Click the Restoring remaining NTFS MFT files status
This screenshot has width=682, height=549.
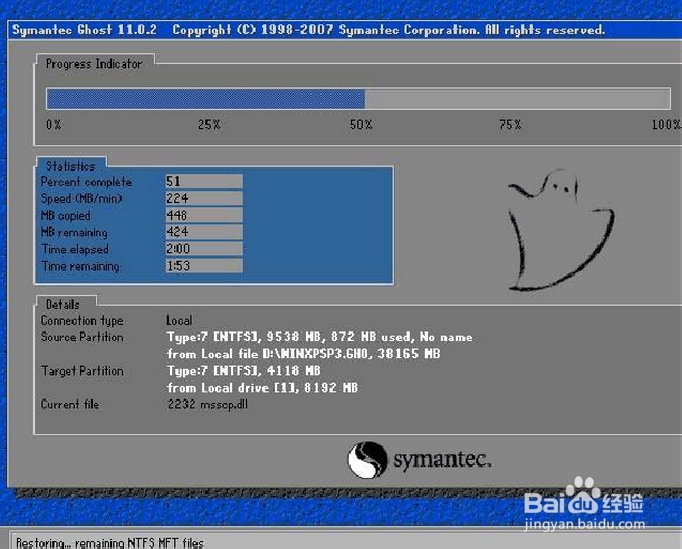[x=110, y=543]
